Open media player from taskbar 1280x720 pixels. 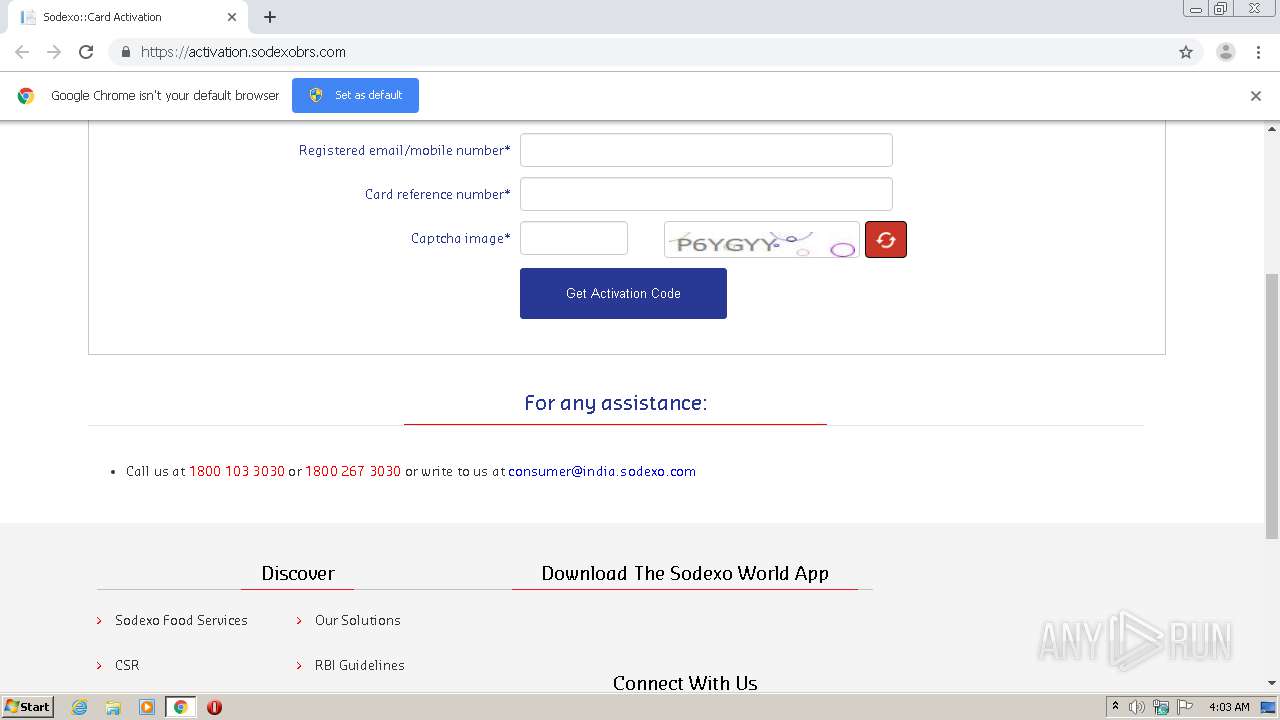[x=147, y=707]
